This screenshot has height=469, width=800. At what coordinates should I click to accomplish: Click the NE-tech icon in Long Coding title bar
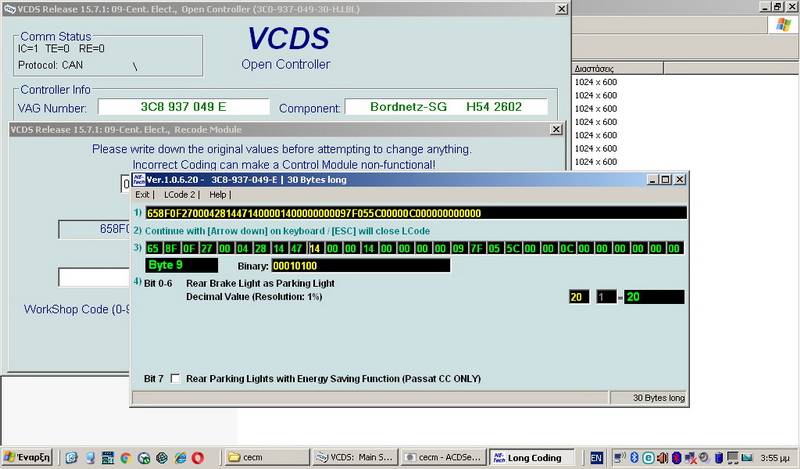(x=138, y=180)
